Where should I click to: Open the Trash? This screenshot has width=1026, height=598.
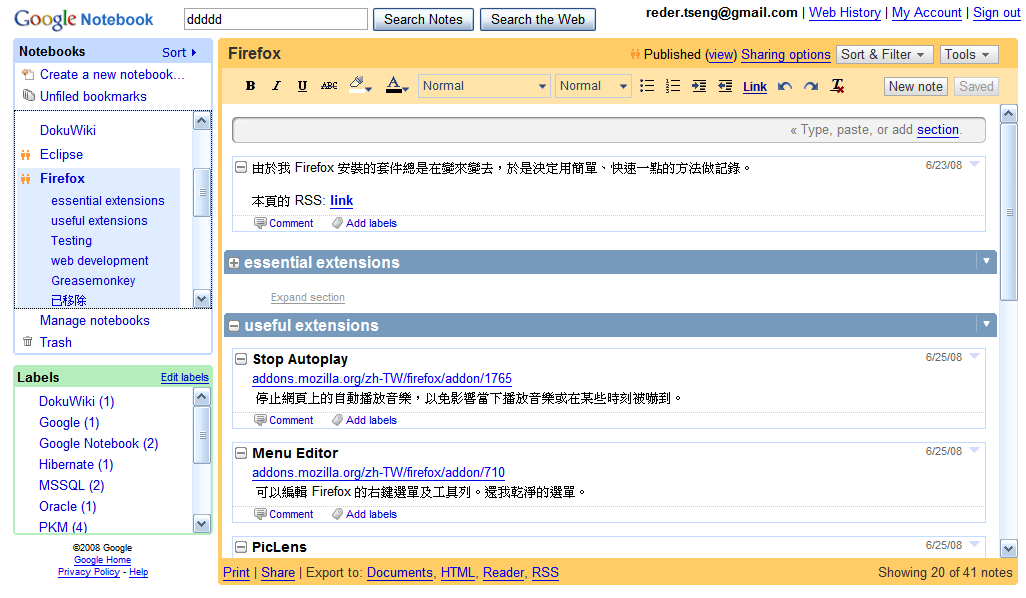(x=56, y=342)
